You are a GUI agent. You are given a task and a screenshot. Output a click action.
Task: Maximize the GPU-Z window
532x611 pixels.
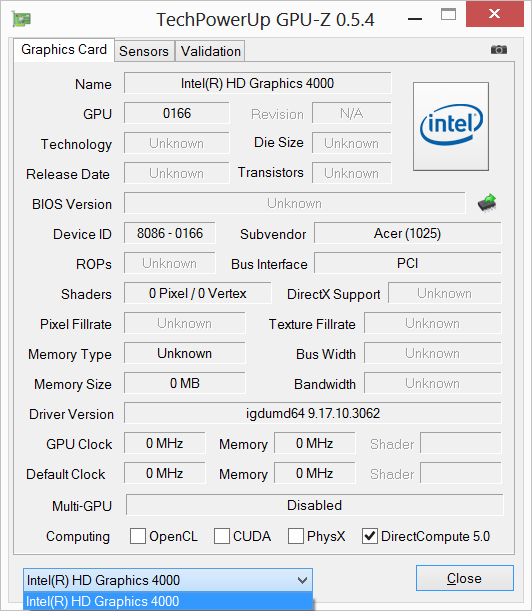pos(448,15)
